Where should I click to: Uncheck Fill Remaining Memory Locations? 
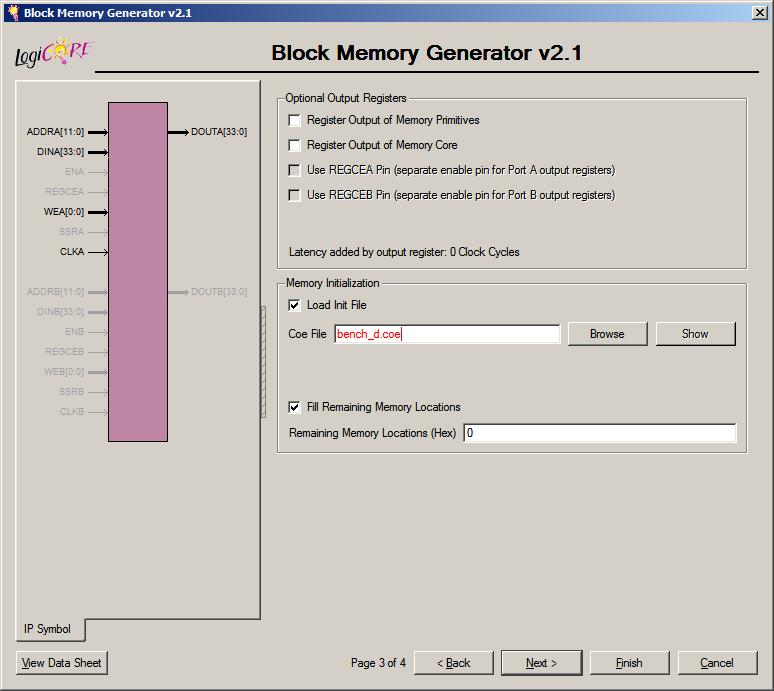(294, 407)
